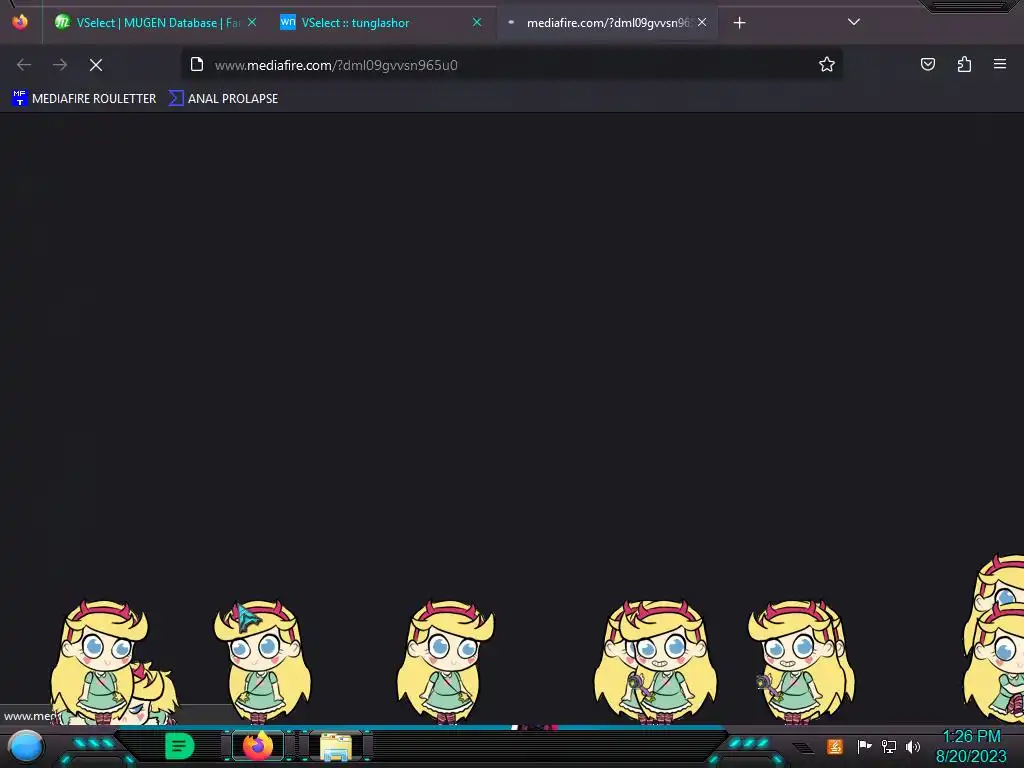This screenshot has width=1024, height=768.
Task: Open the extensions puzzle menu
Action: [x=964, y=64]
